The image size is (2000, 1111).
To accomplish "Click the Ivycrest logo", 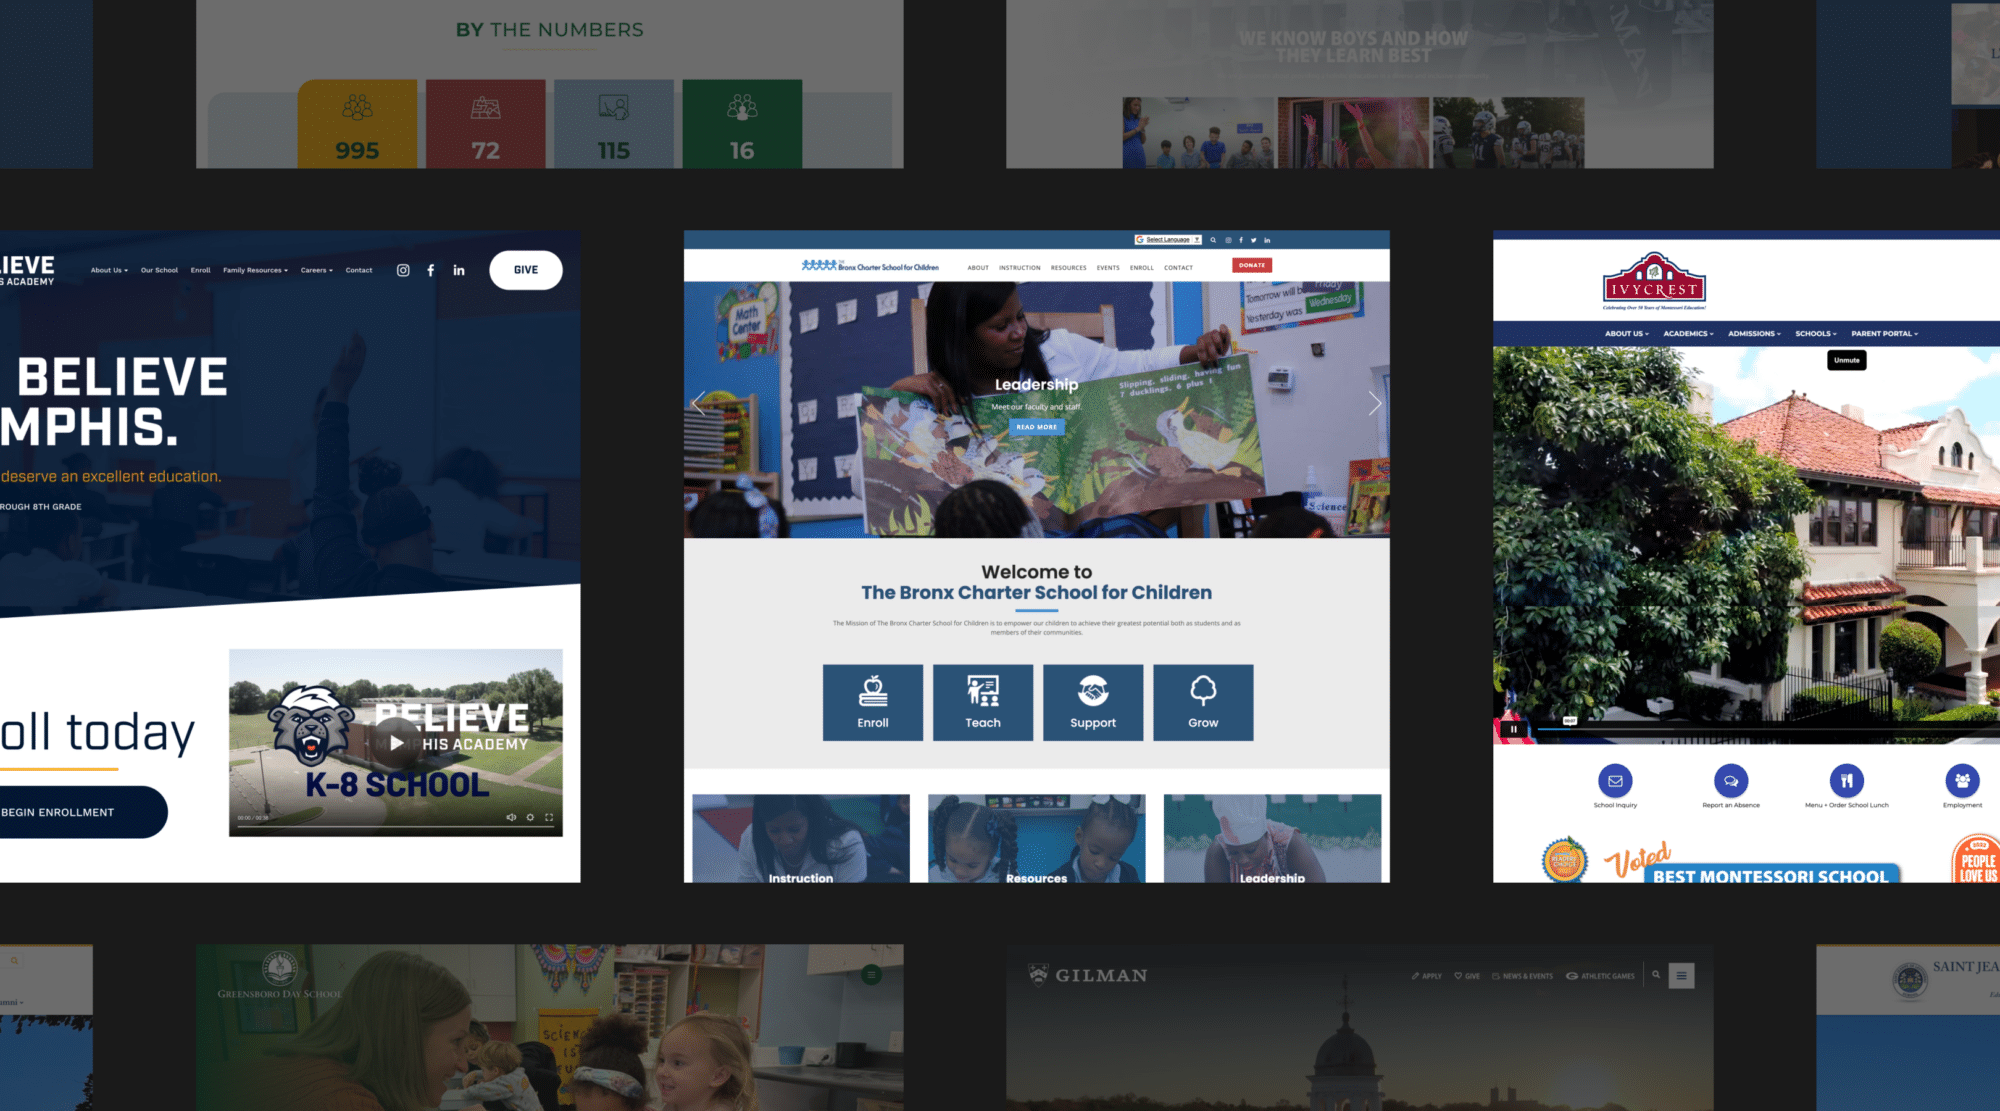I will click(x=1654, y=280).
